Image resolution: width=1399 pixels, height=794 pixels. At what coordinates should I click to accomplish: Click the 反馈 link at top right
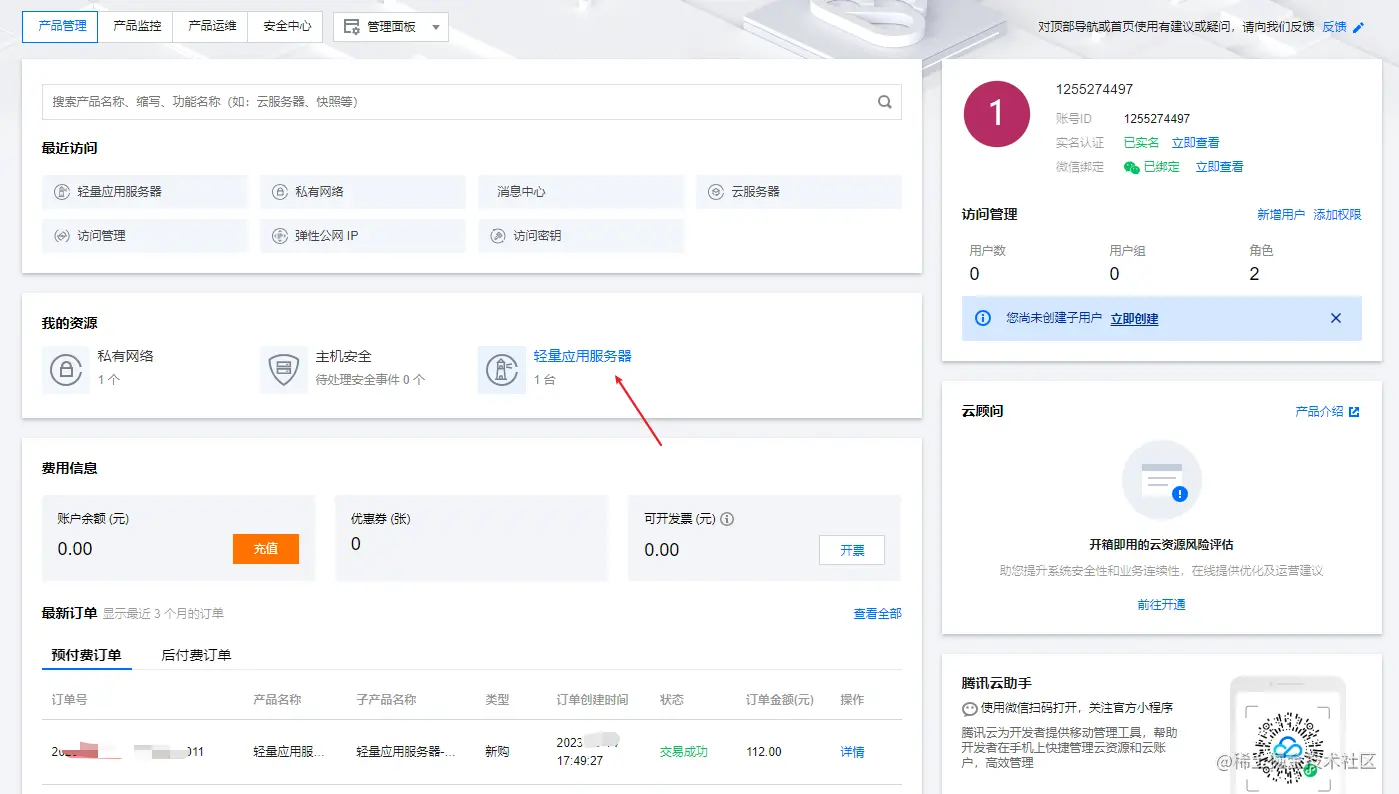[x=1334, y=27]
